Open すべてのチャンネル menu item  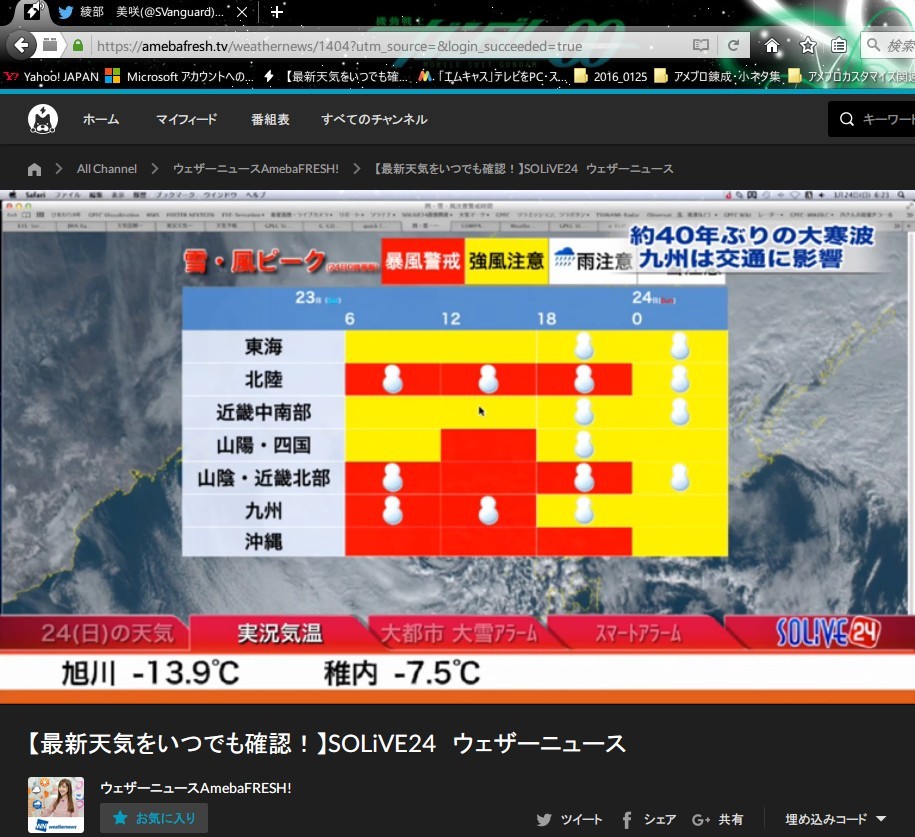click(x=374, y=119)
